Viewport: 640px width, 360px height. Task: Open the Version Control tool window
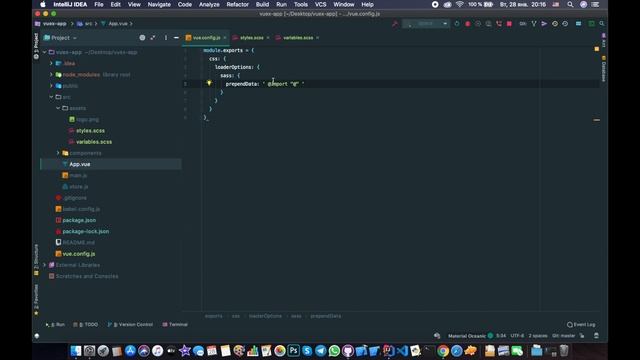[130, 324]
